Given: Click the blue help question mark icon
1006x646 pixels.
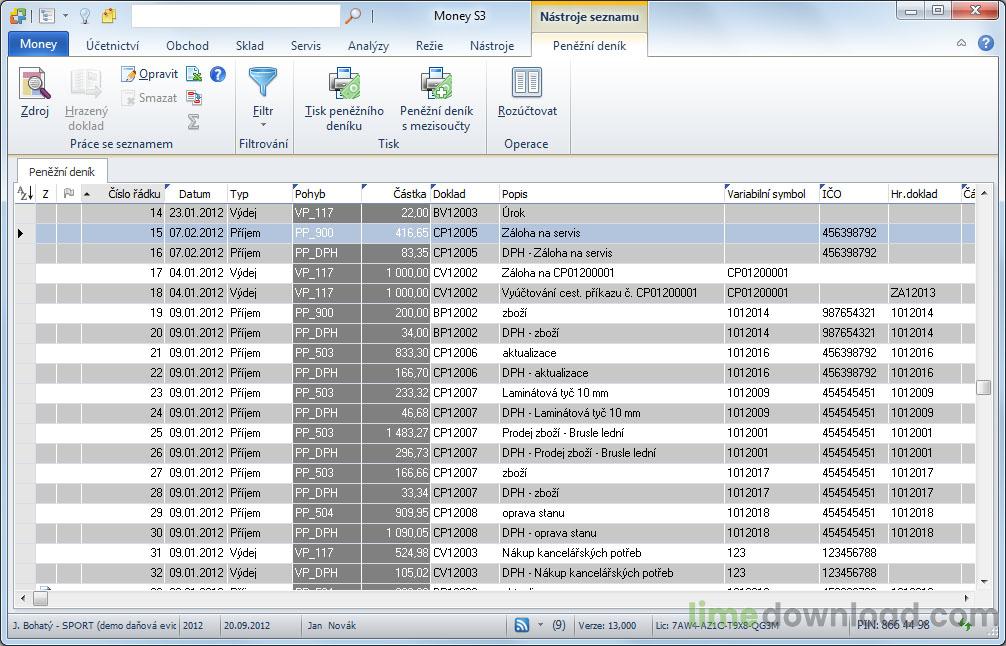Looking at the screenshot, I should click(217, 74).
